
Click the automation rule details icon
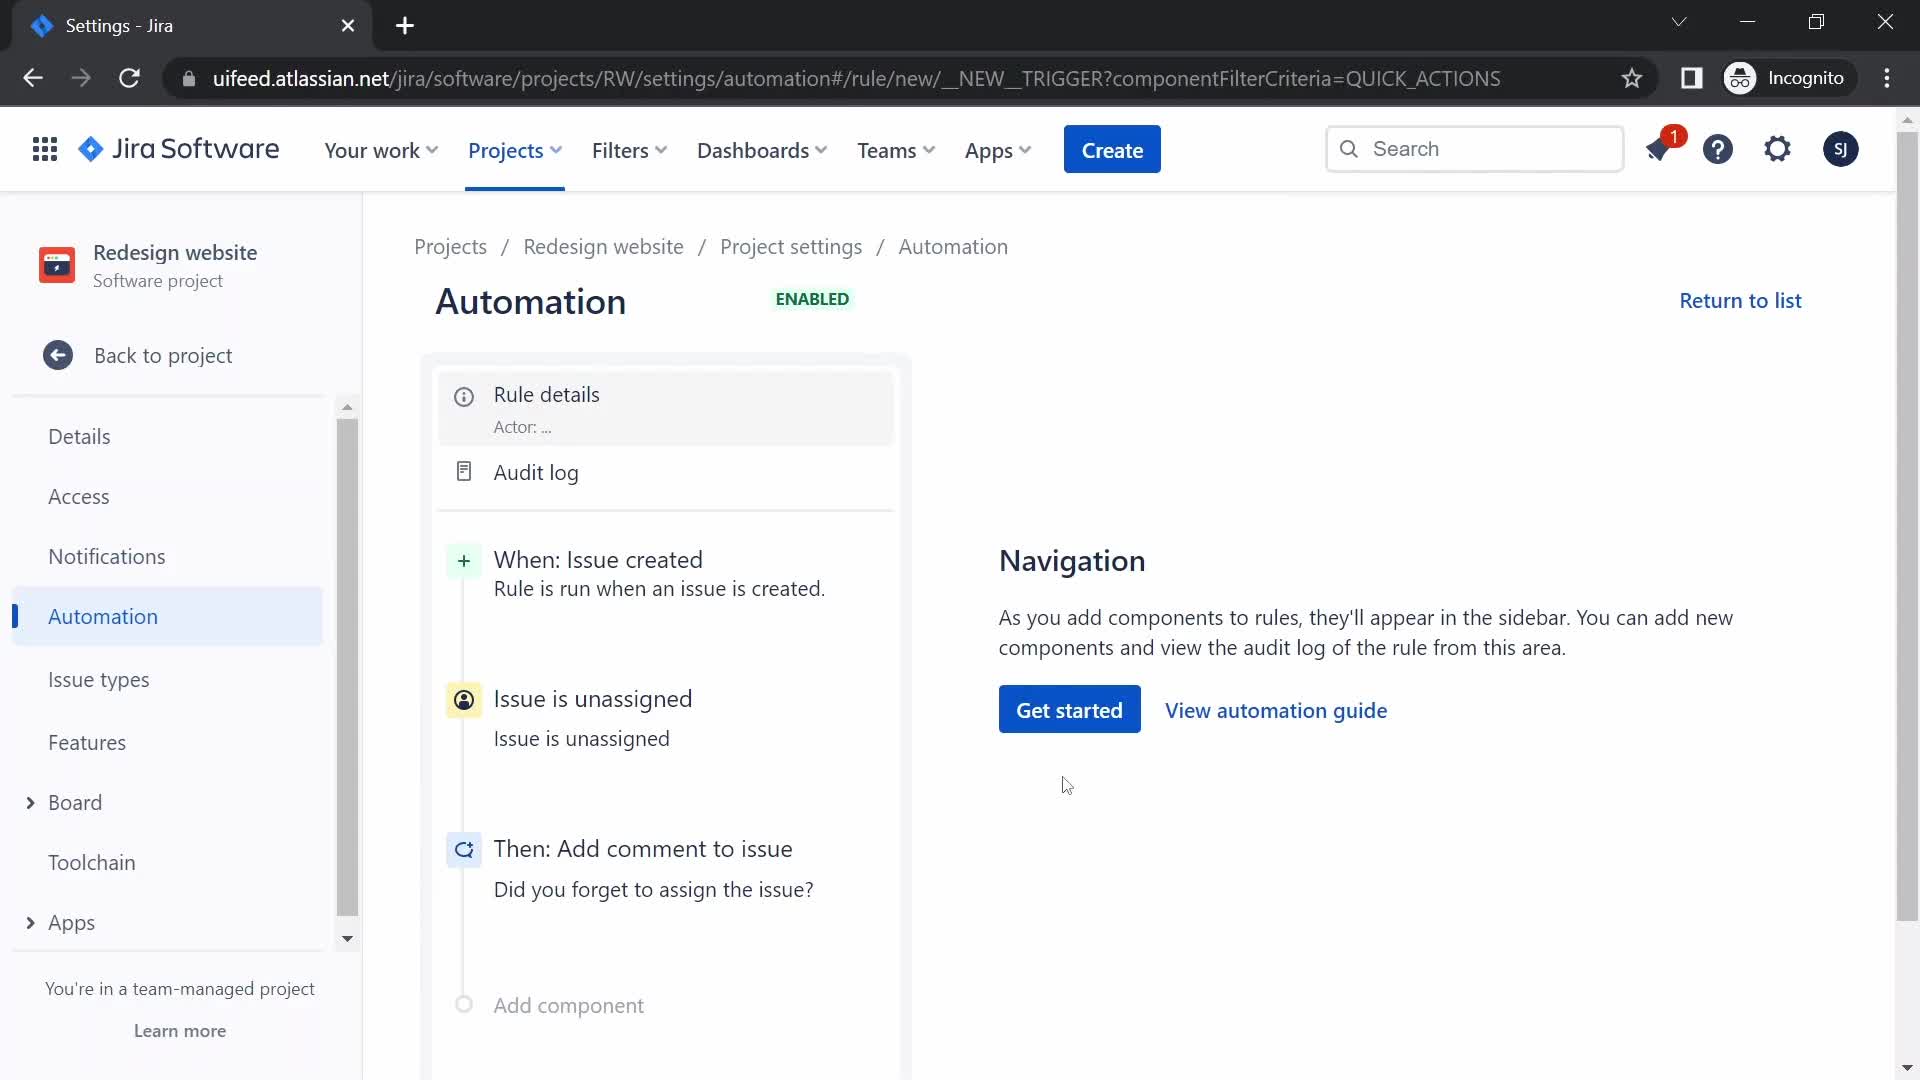pos(464,396)
